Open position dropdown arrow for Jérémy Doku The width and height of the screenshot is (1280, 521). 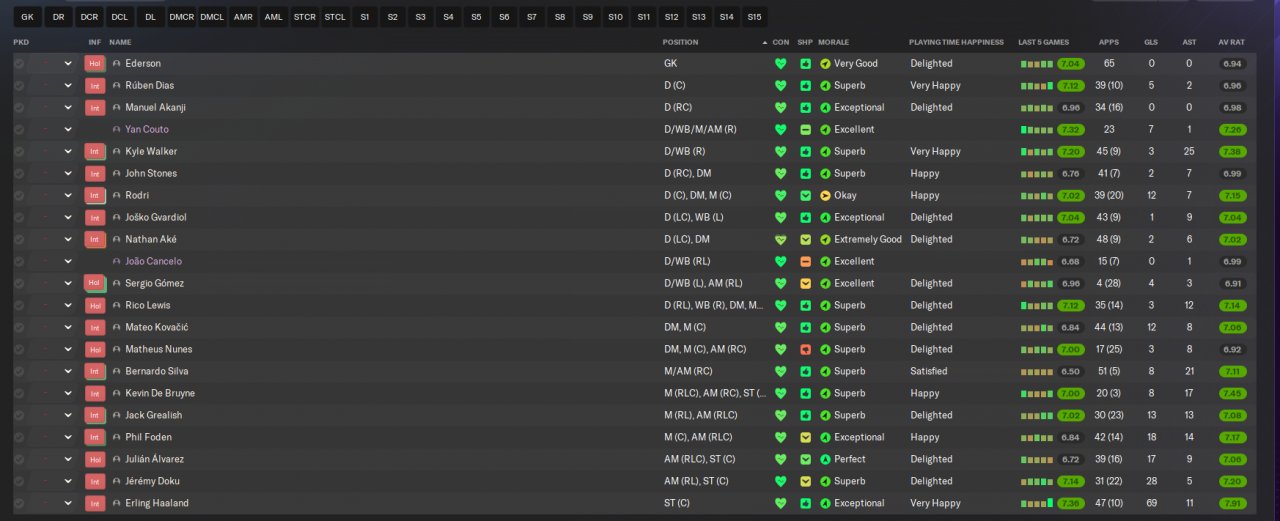pos(68,481)
